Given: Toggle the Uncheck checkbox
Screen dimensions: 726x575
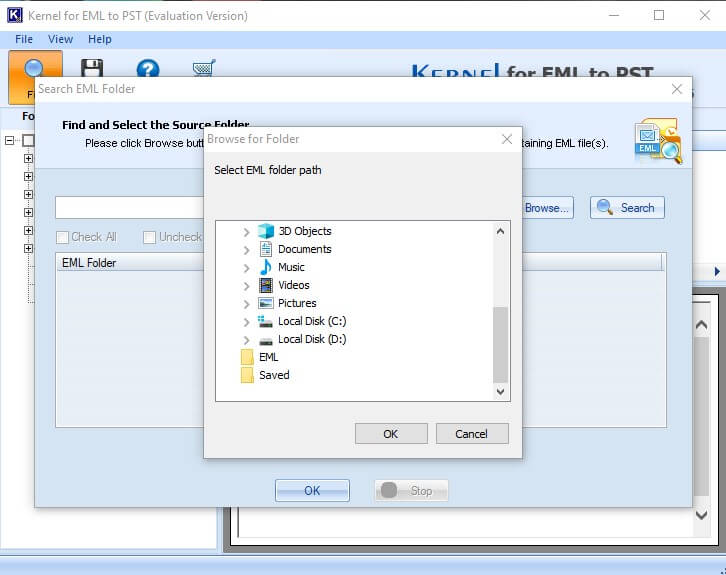Looking at the screenshot, I should point(149,238).
